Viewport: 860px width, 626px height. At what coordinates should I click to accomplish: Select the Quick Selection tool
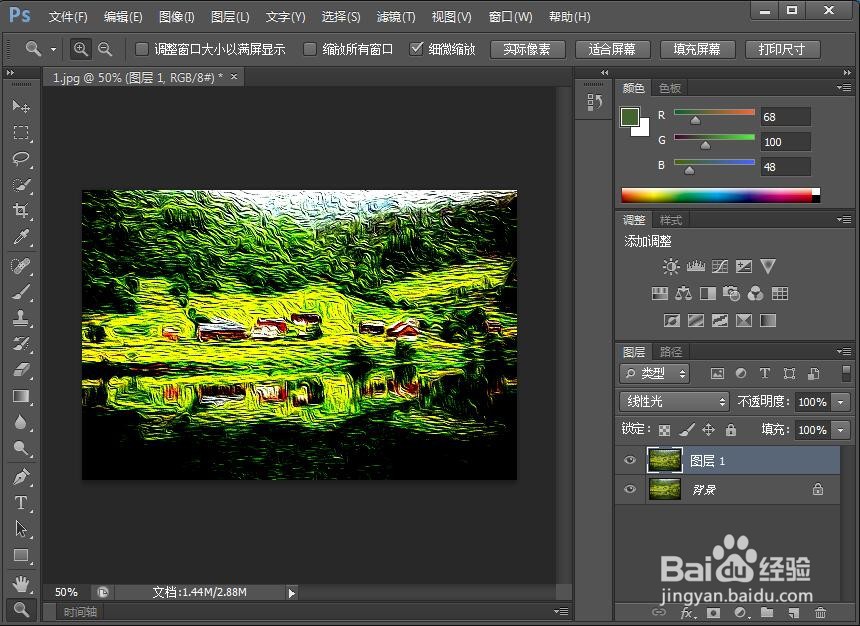click(21, 185)
